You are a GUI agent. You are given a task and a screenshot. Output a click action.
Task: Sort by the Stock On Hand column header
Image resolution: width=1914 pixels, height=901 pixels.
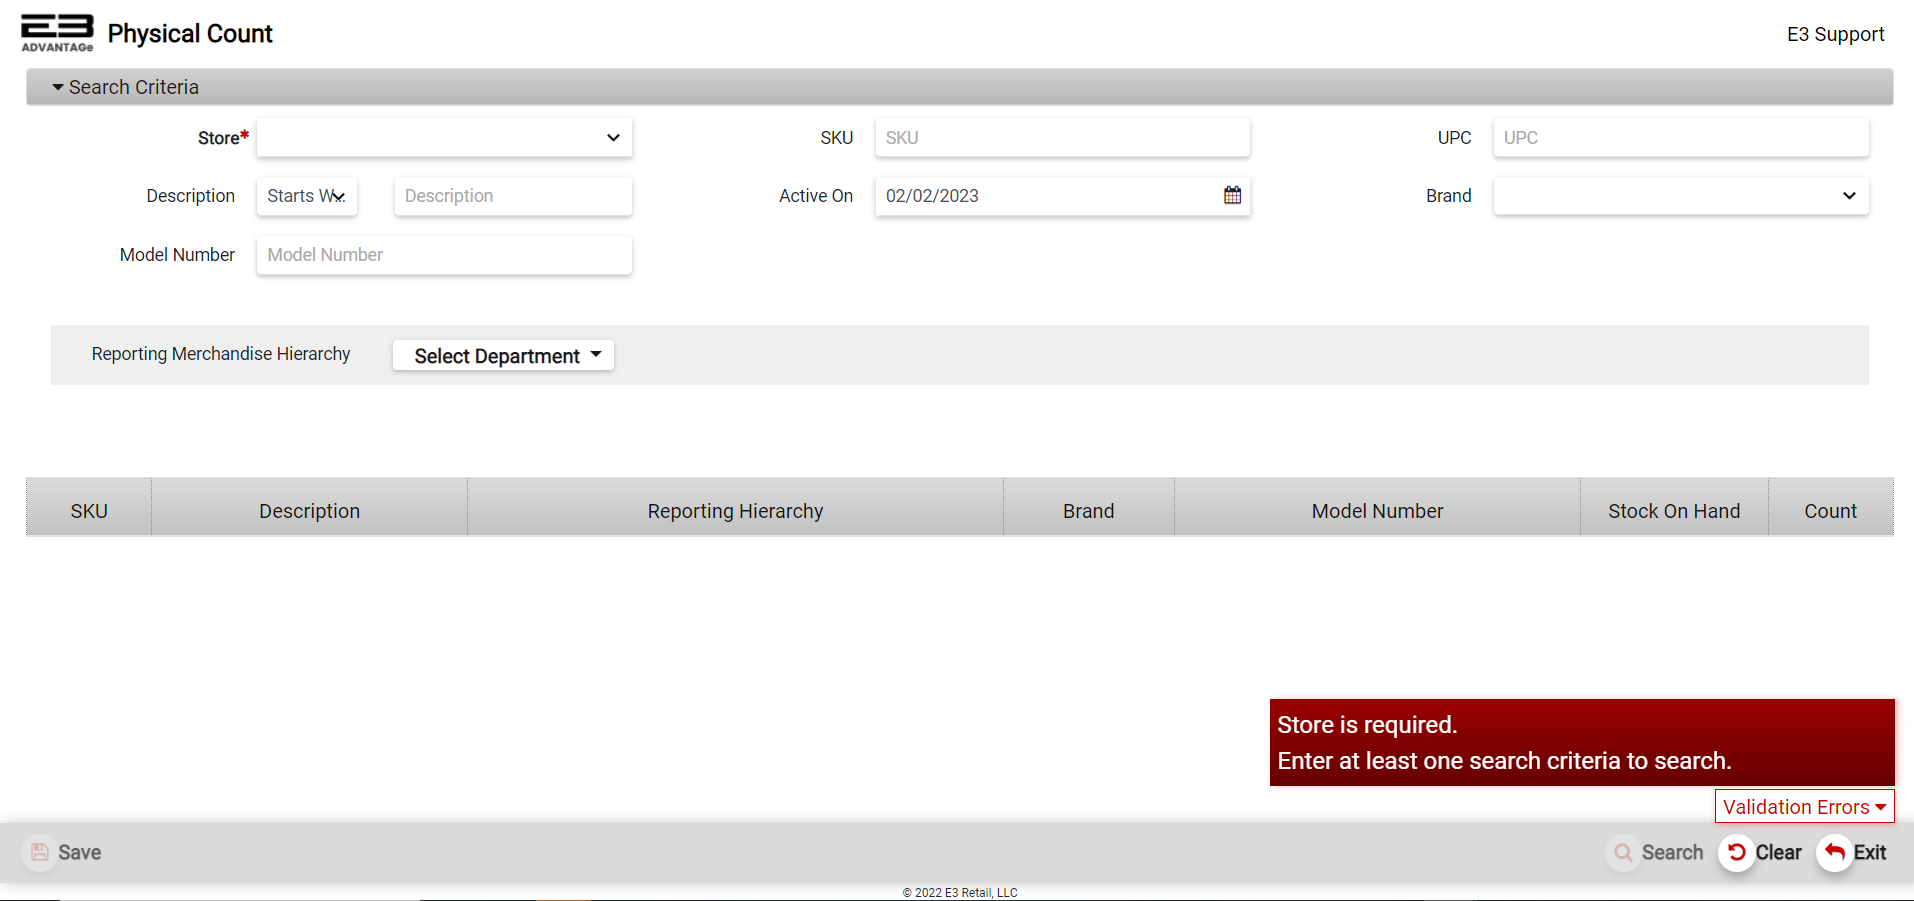click(x=1673, y=511)
